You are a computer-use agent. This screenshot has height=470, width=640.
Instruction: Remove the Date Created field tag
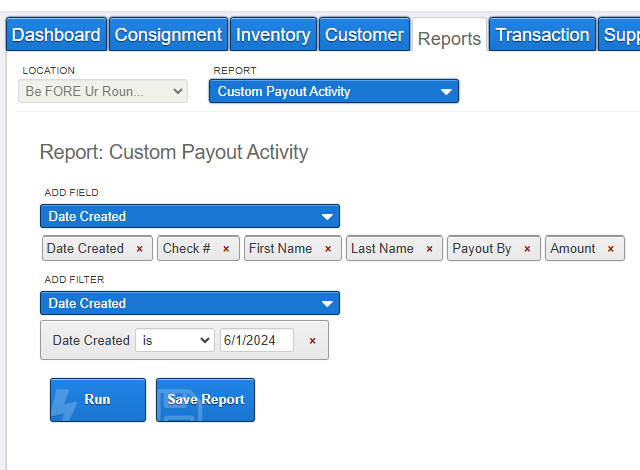pos(140,249)
